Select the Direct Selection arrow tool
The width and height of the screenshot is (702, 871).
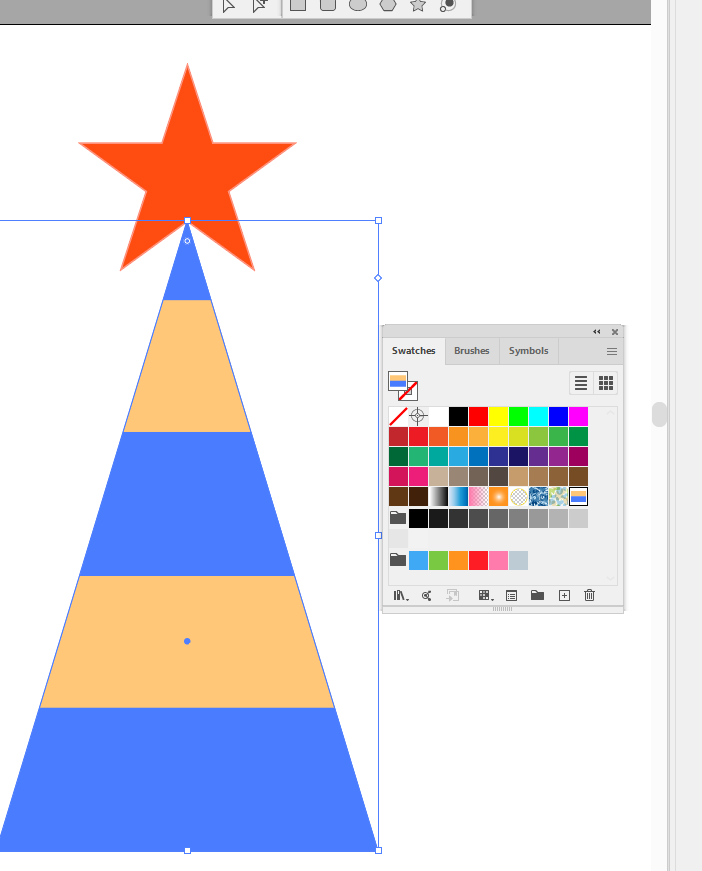coord(229,6)
